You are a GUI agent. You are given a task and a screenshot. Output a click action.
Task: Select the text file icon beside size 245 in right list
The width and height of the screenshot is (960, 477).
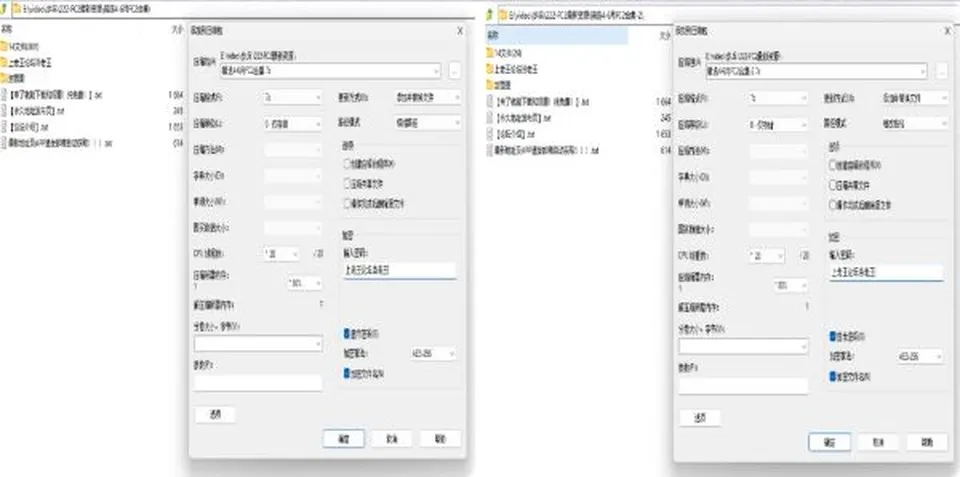(490, 117)
